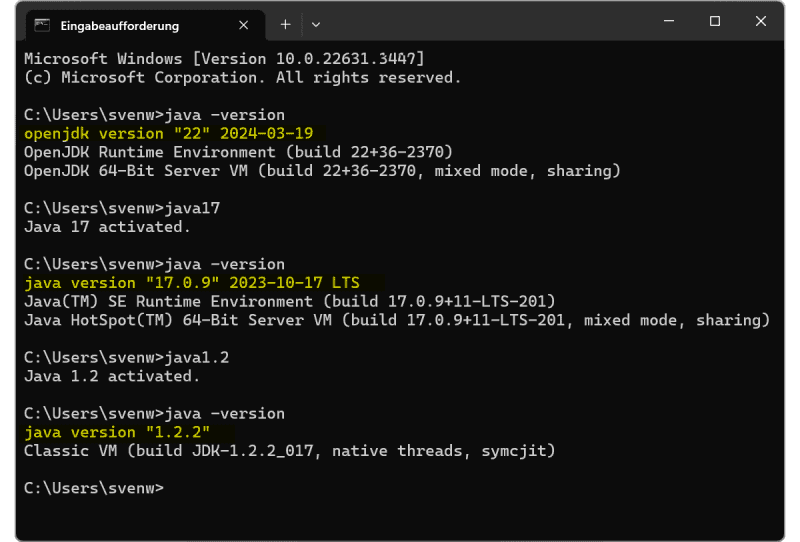This screenshot has width=800, height=542.
Task: Click the OpenJDK Runtime Environment line
Action: tap(238, 152)
